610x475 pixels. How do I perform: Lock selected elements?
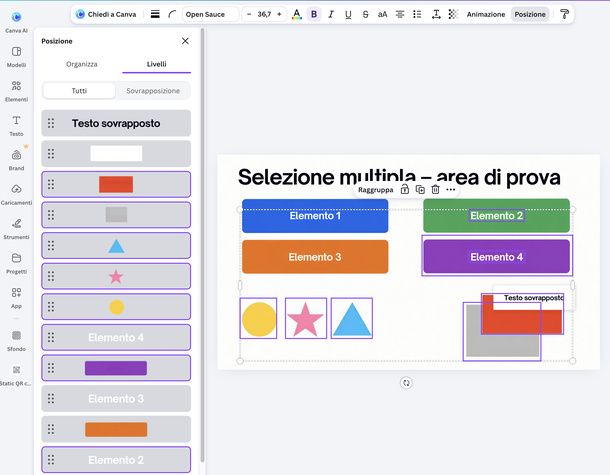(x=405, y=189)
